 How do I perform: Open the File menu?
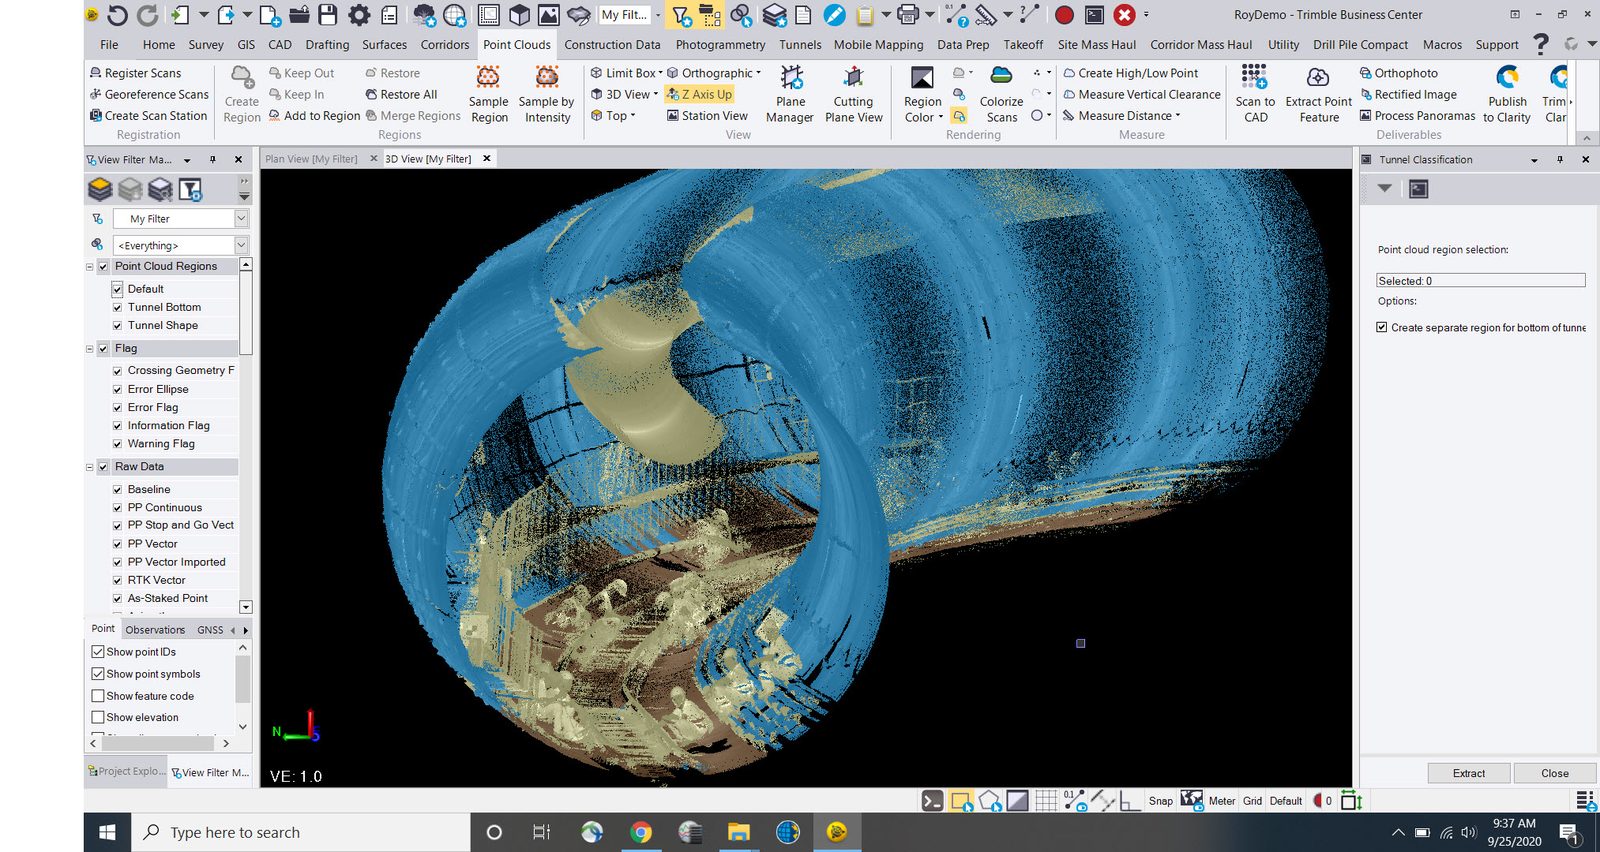pos(109,44)
